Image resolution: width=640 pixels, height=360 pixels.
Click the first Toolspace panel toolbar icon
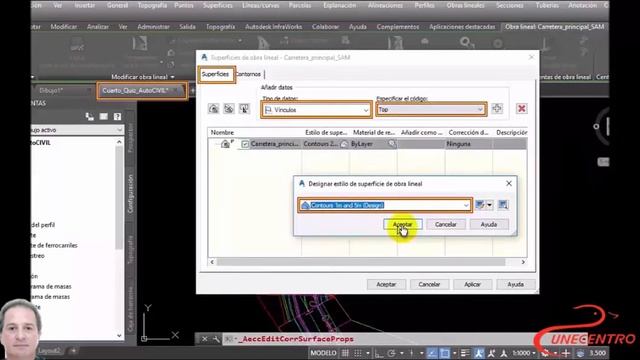[x=90, y=117]
